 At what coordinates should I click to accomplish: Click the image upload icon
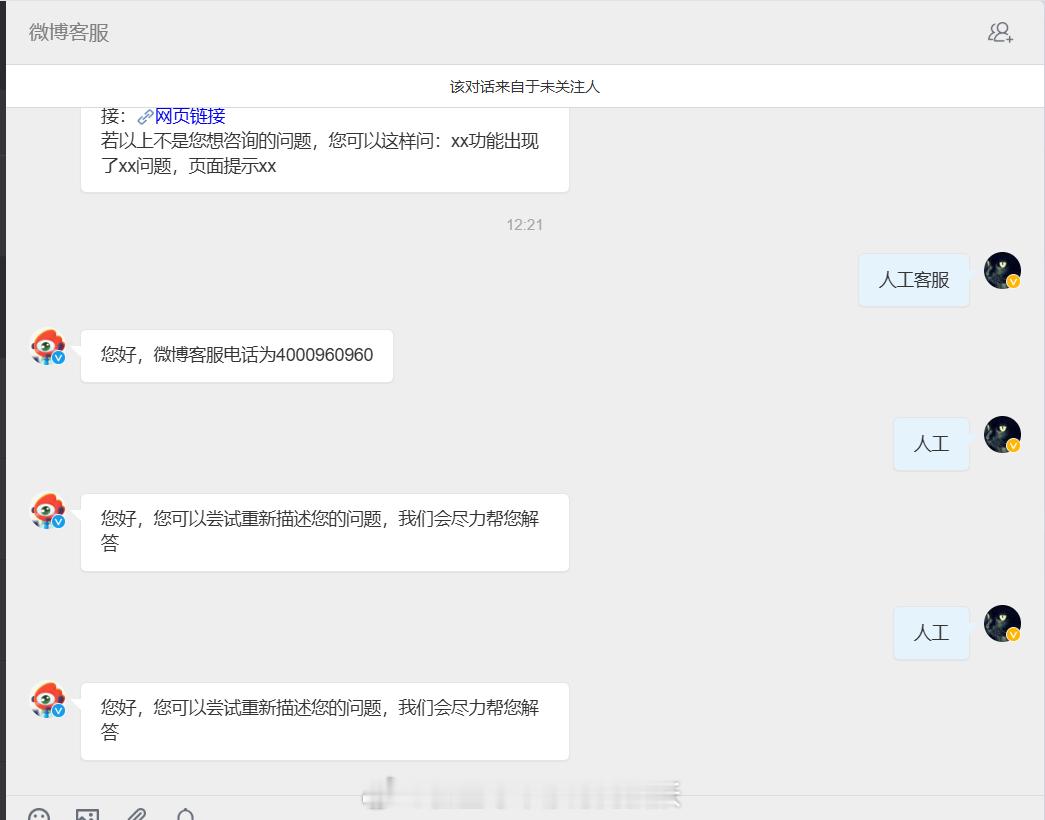point(87,815)
